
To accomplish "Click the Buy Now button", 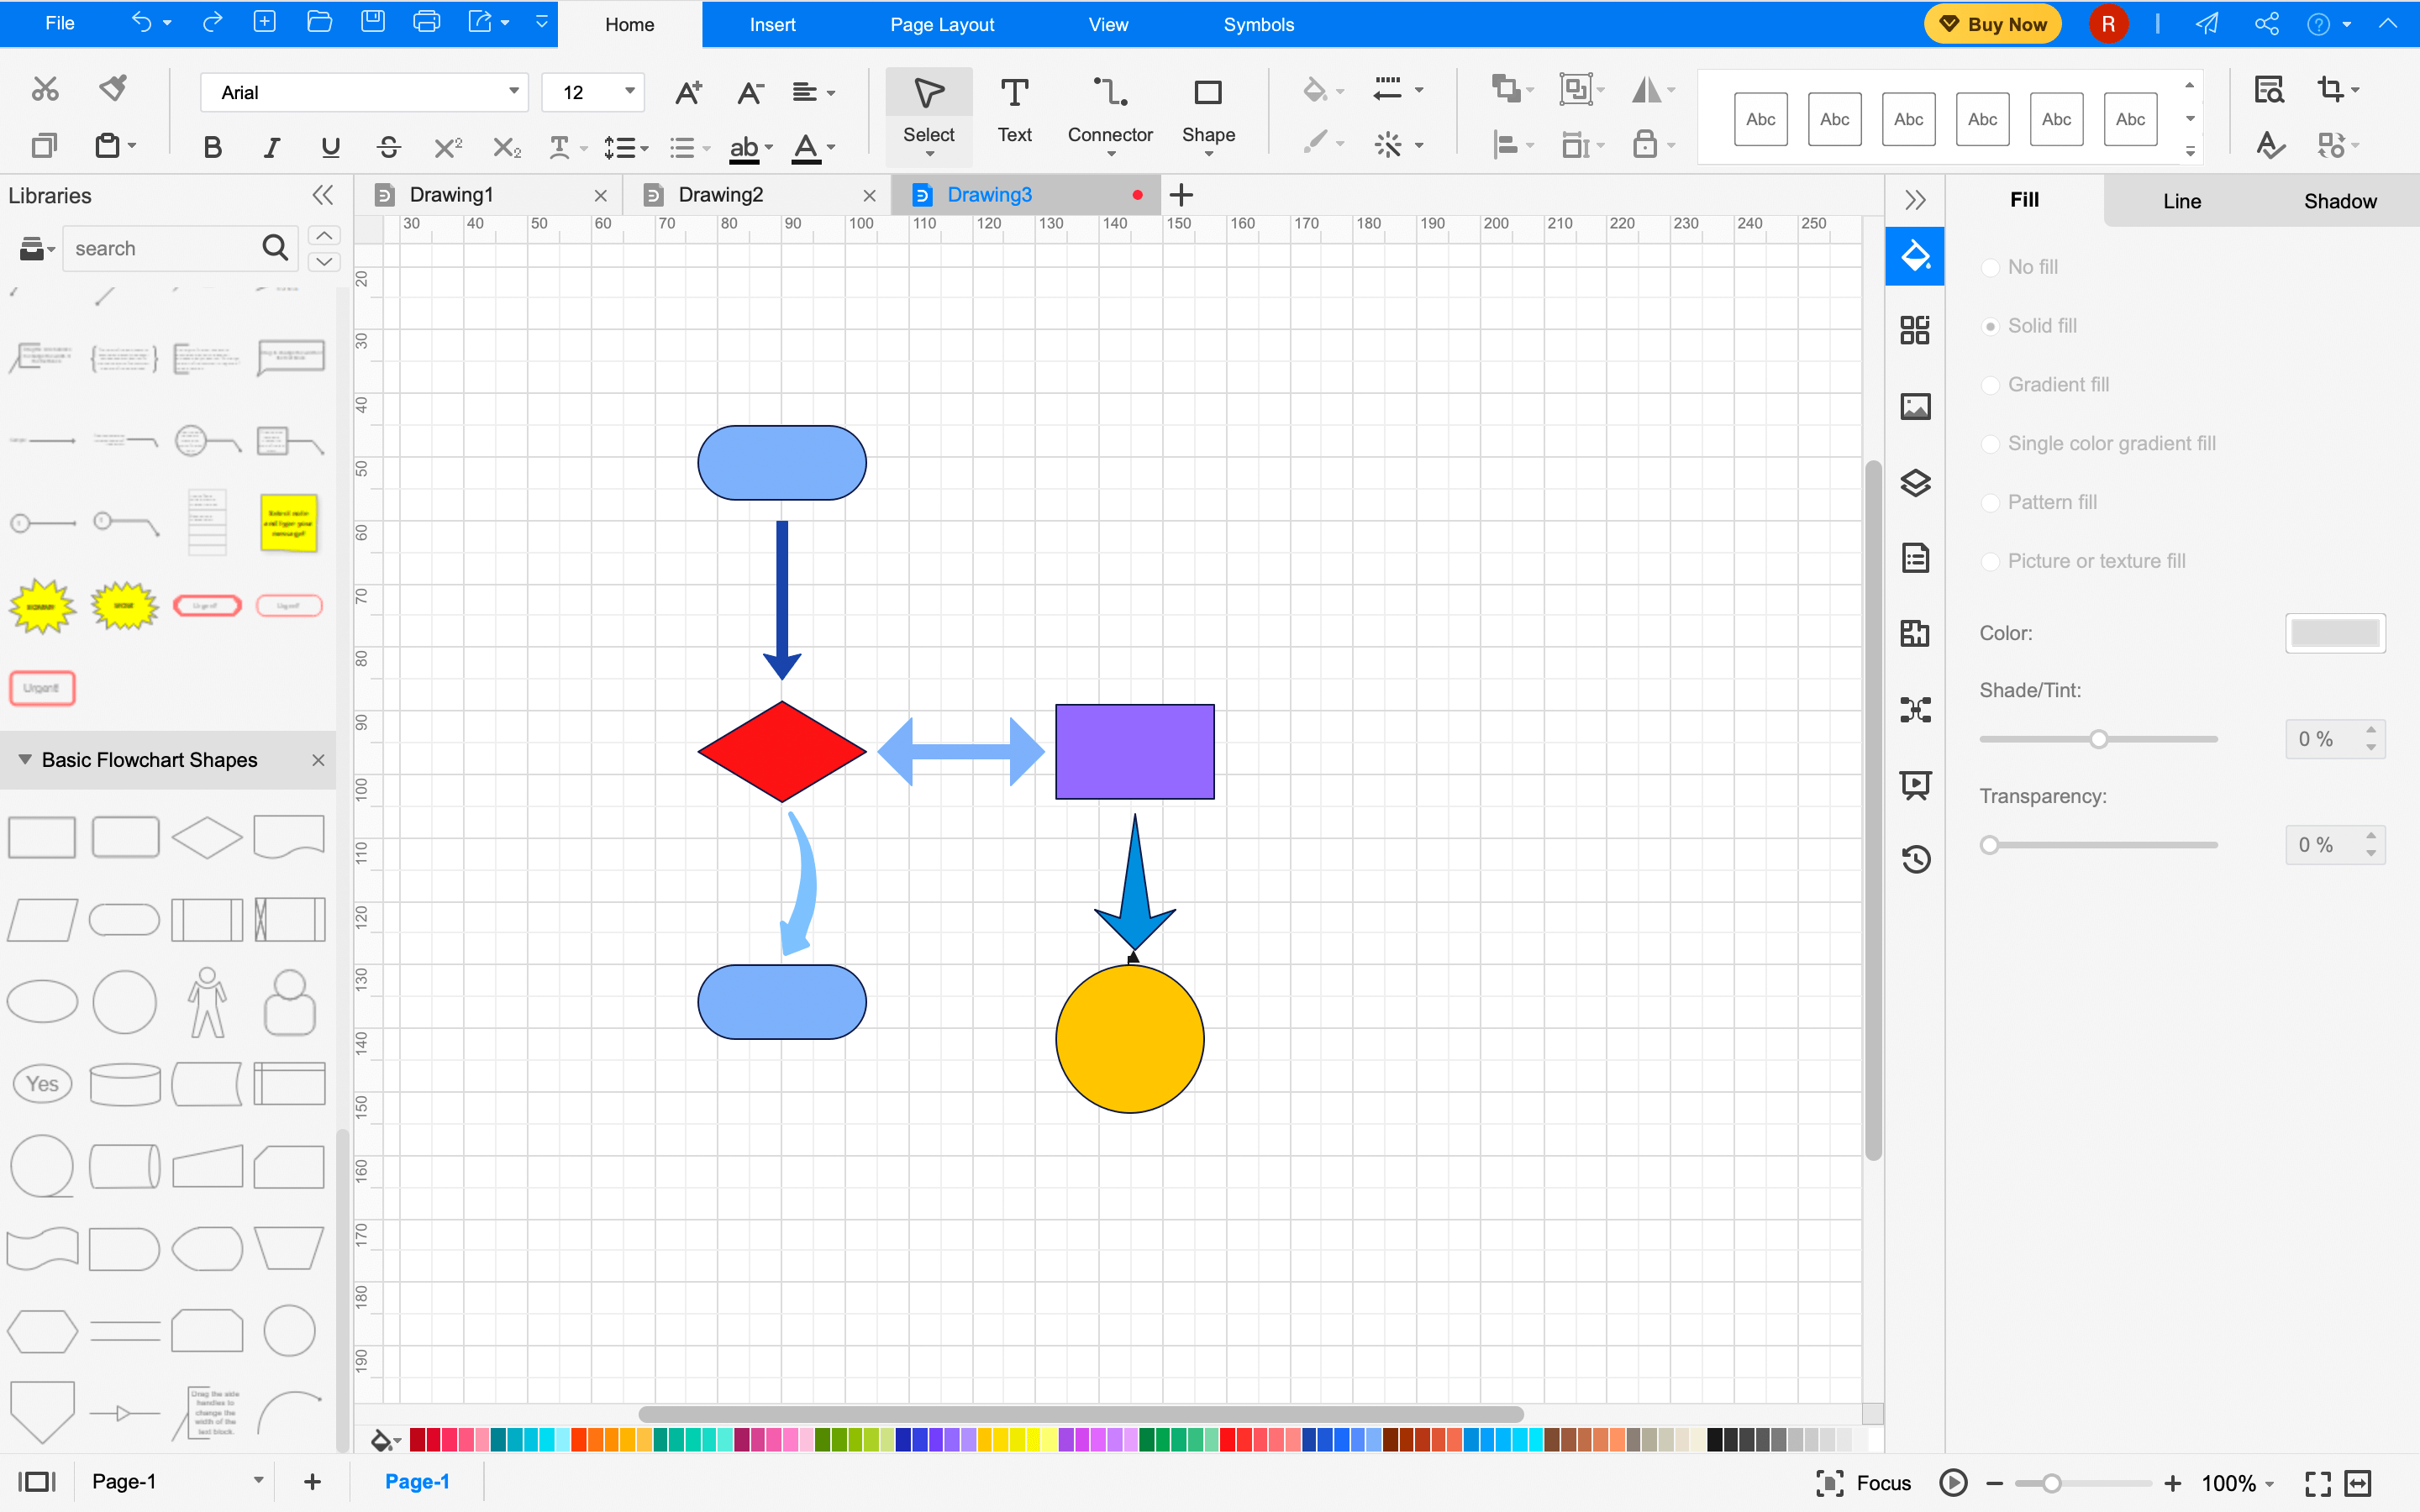I will tap(1992, 23).
